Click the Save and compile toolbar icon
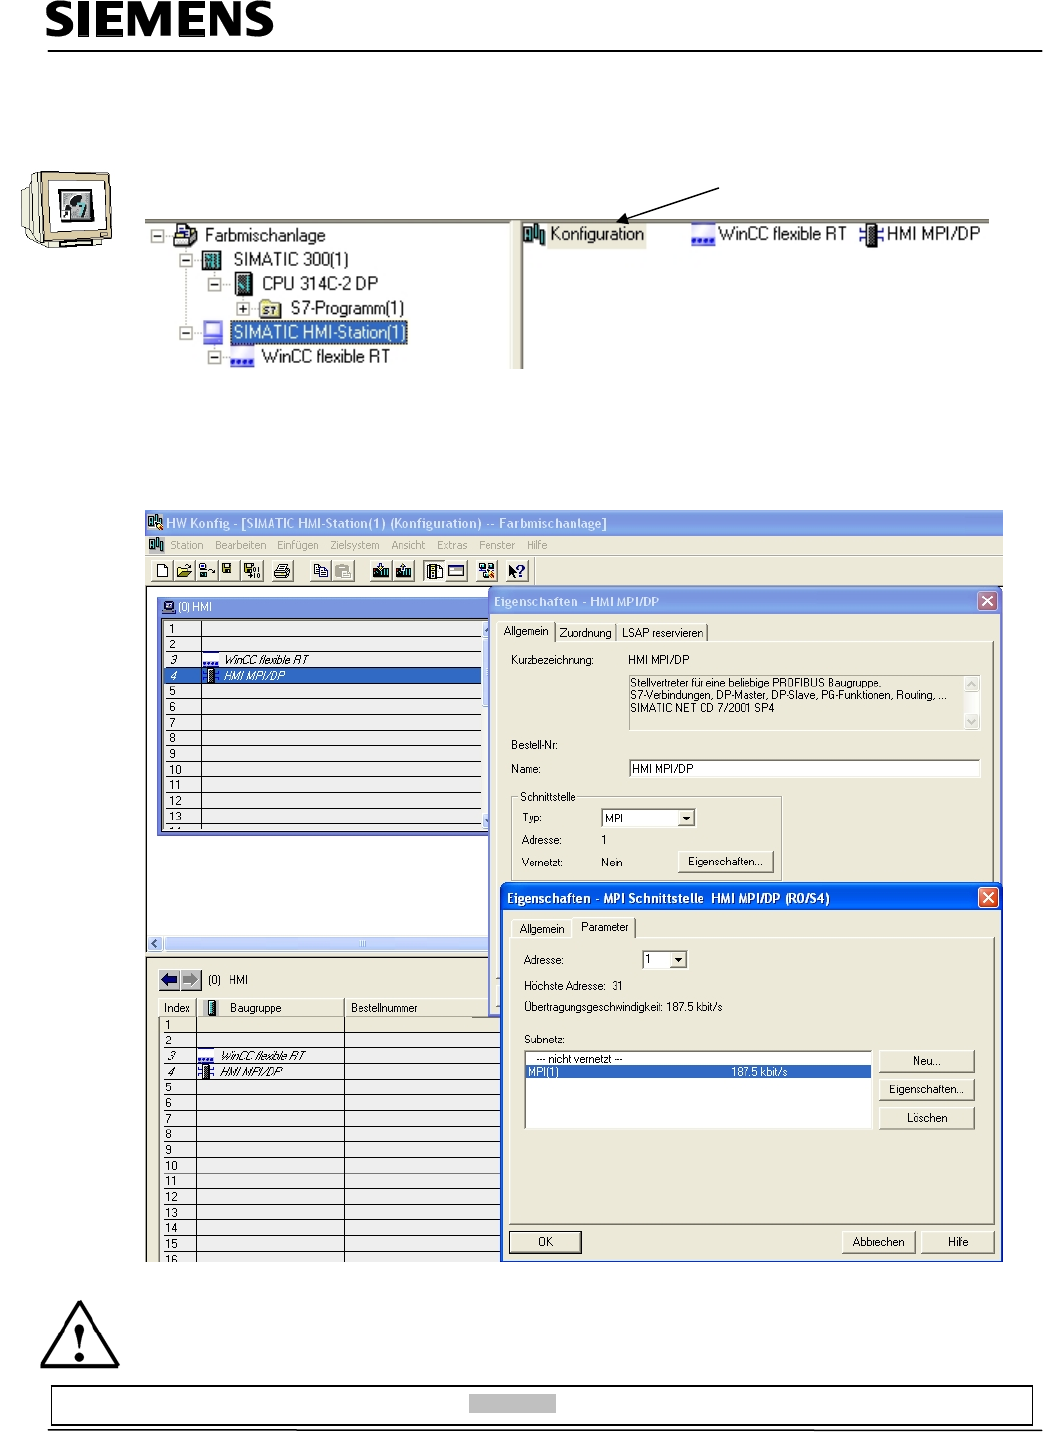The height and width of the screenshot is (1432, 1043). pyautogui.click(x=252, y=571)
